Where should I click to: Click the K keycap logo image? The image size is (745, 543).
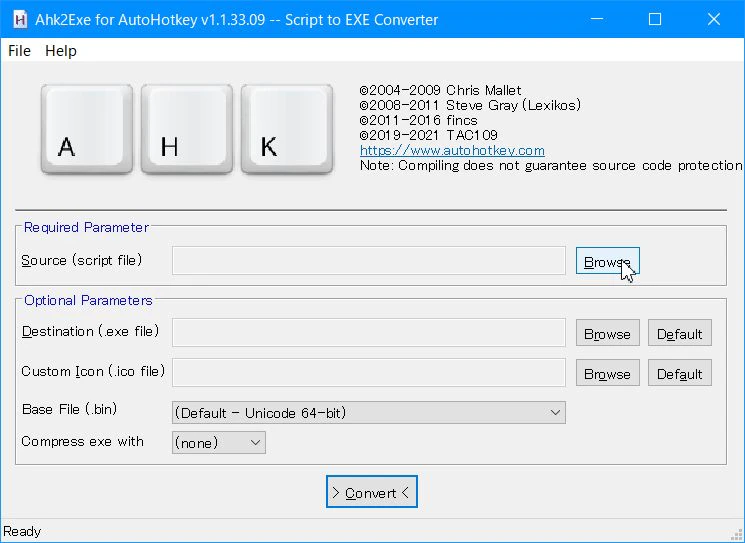[287, 129]
